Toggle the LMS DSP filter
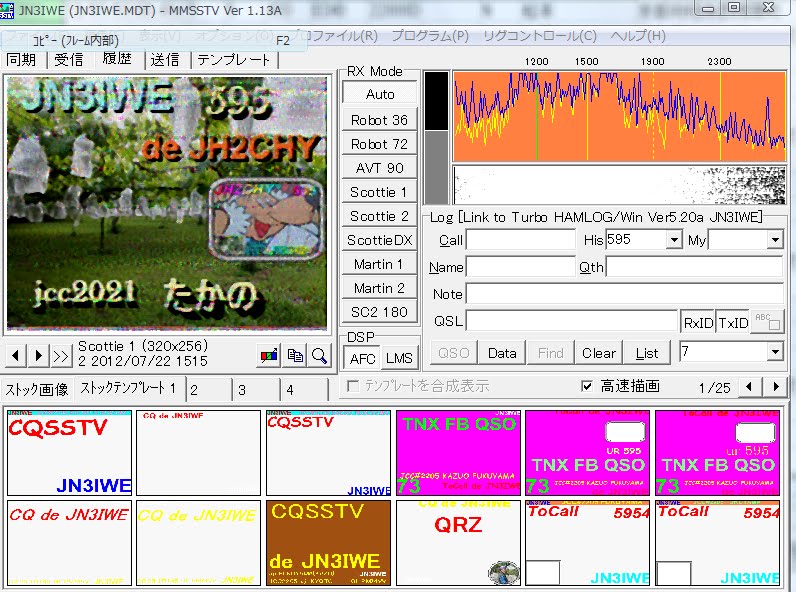Viewport: 796px width, 592px height. 399,358
